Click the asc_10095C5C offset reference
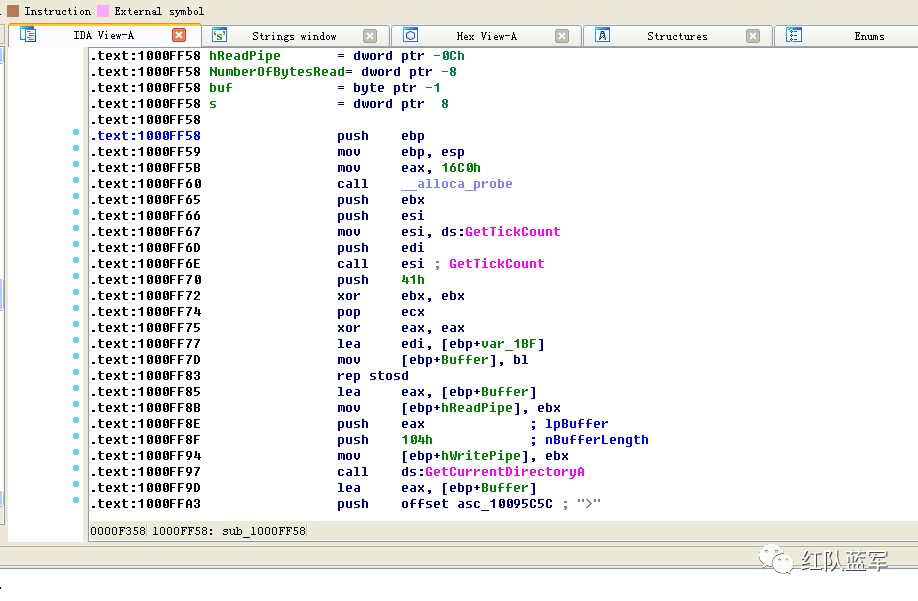 (505, 504)
